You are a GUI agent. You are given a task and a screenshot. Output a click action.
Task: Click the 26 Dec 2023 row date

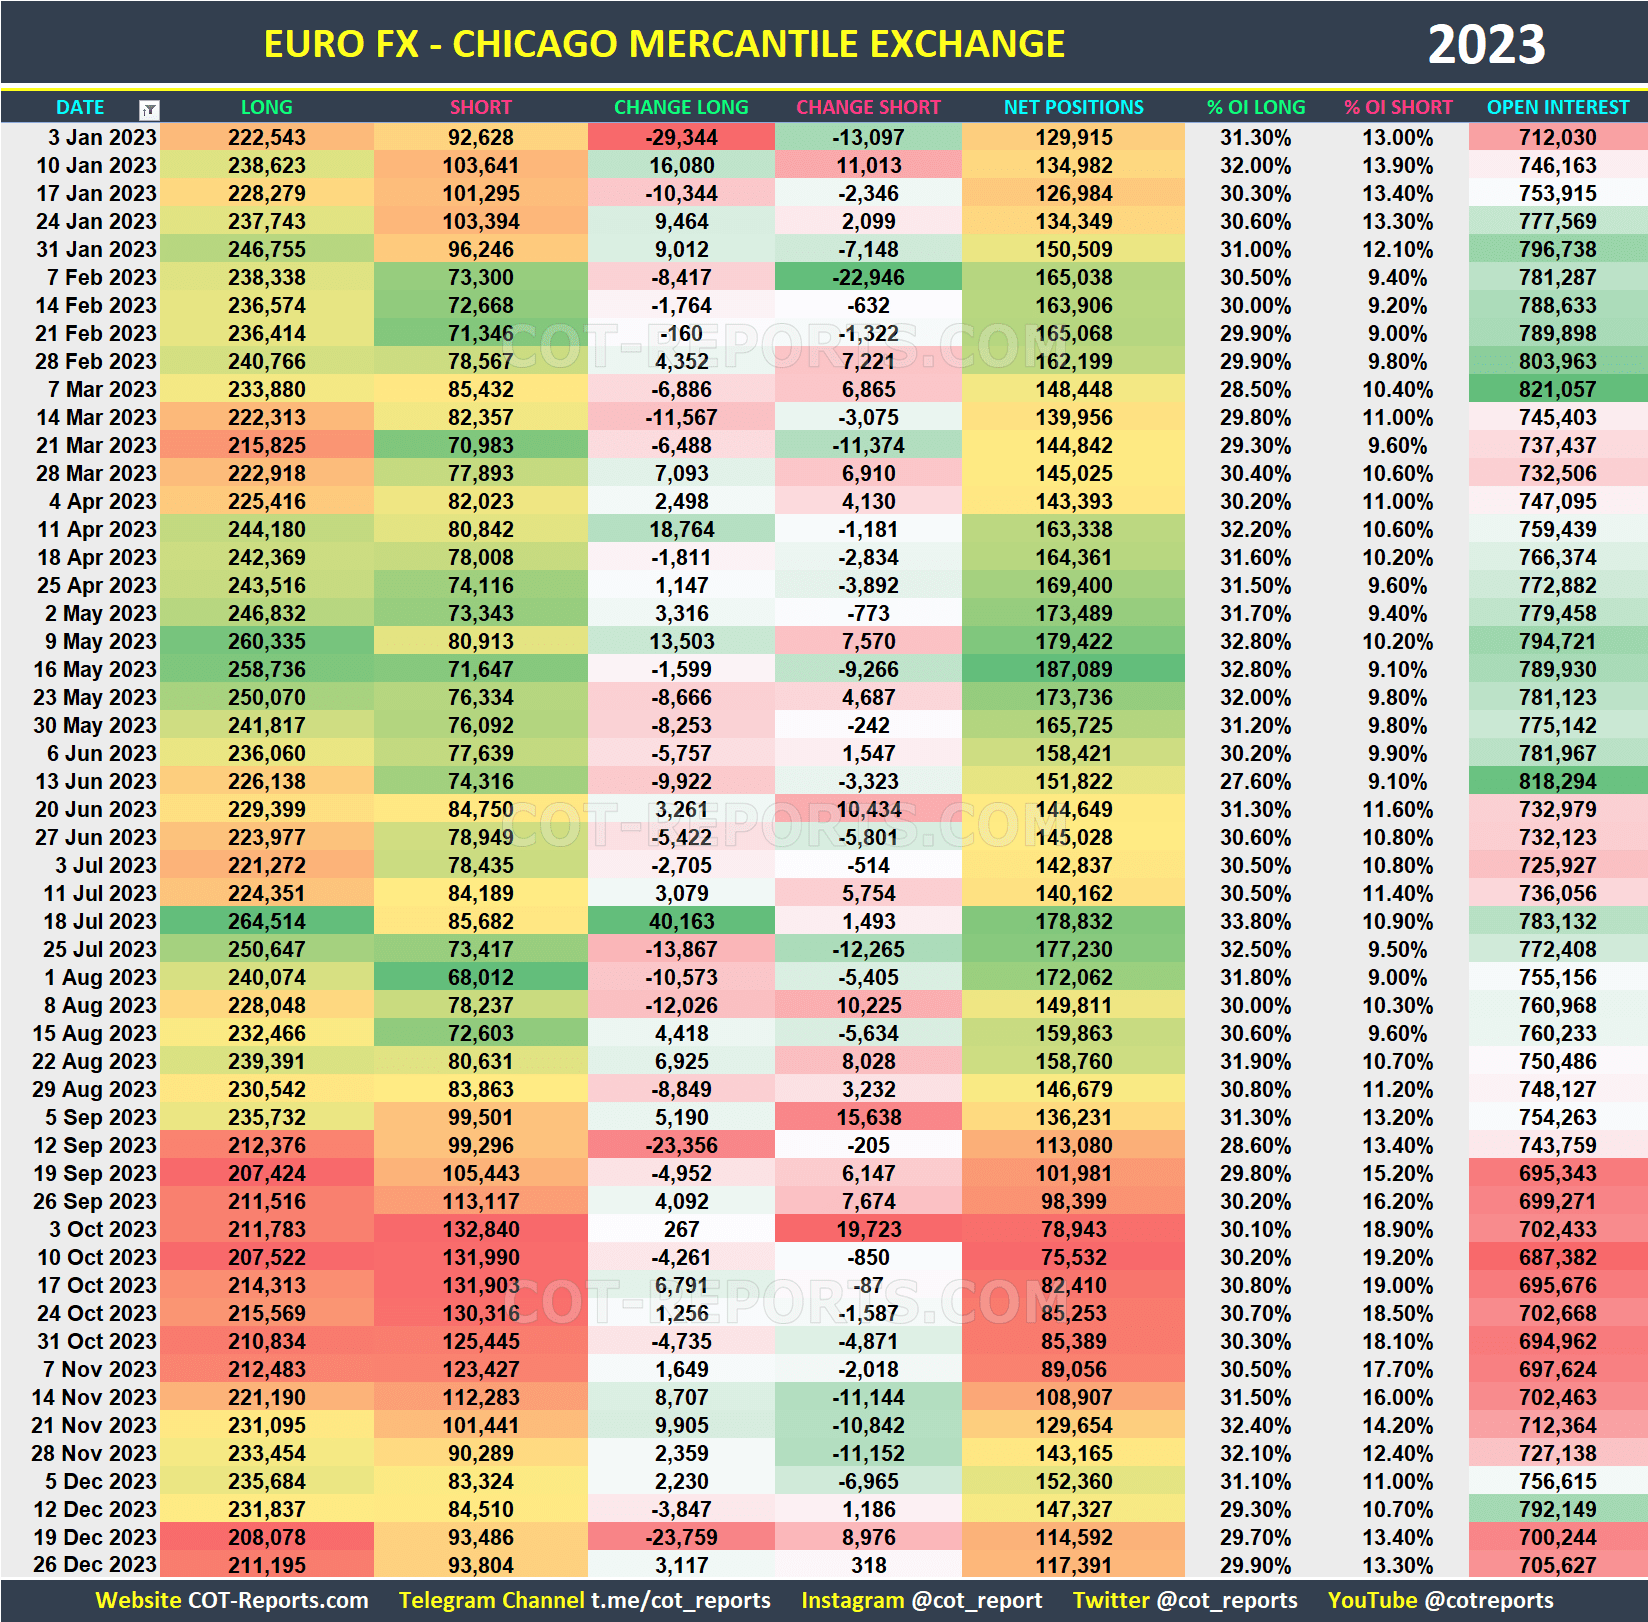[x=95, y=1565]
